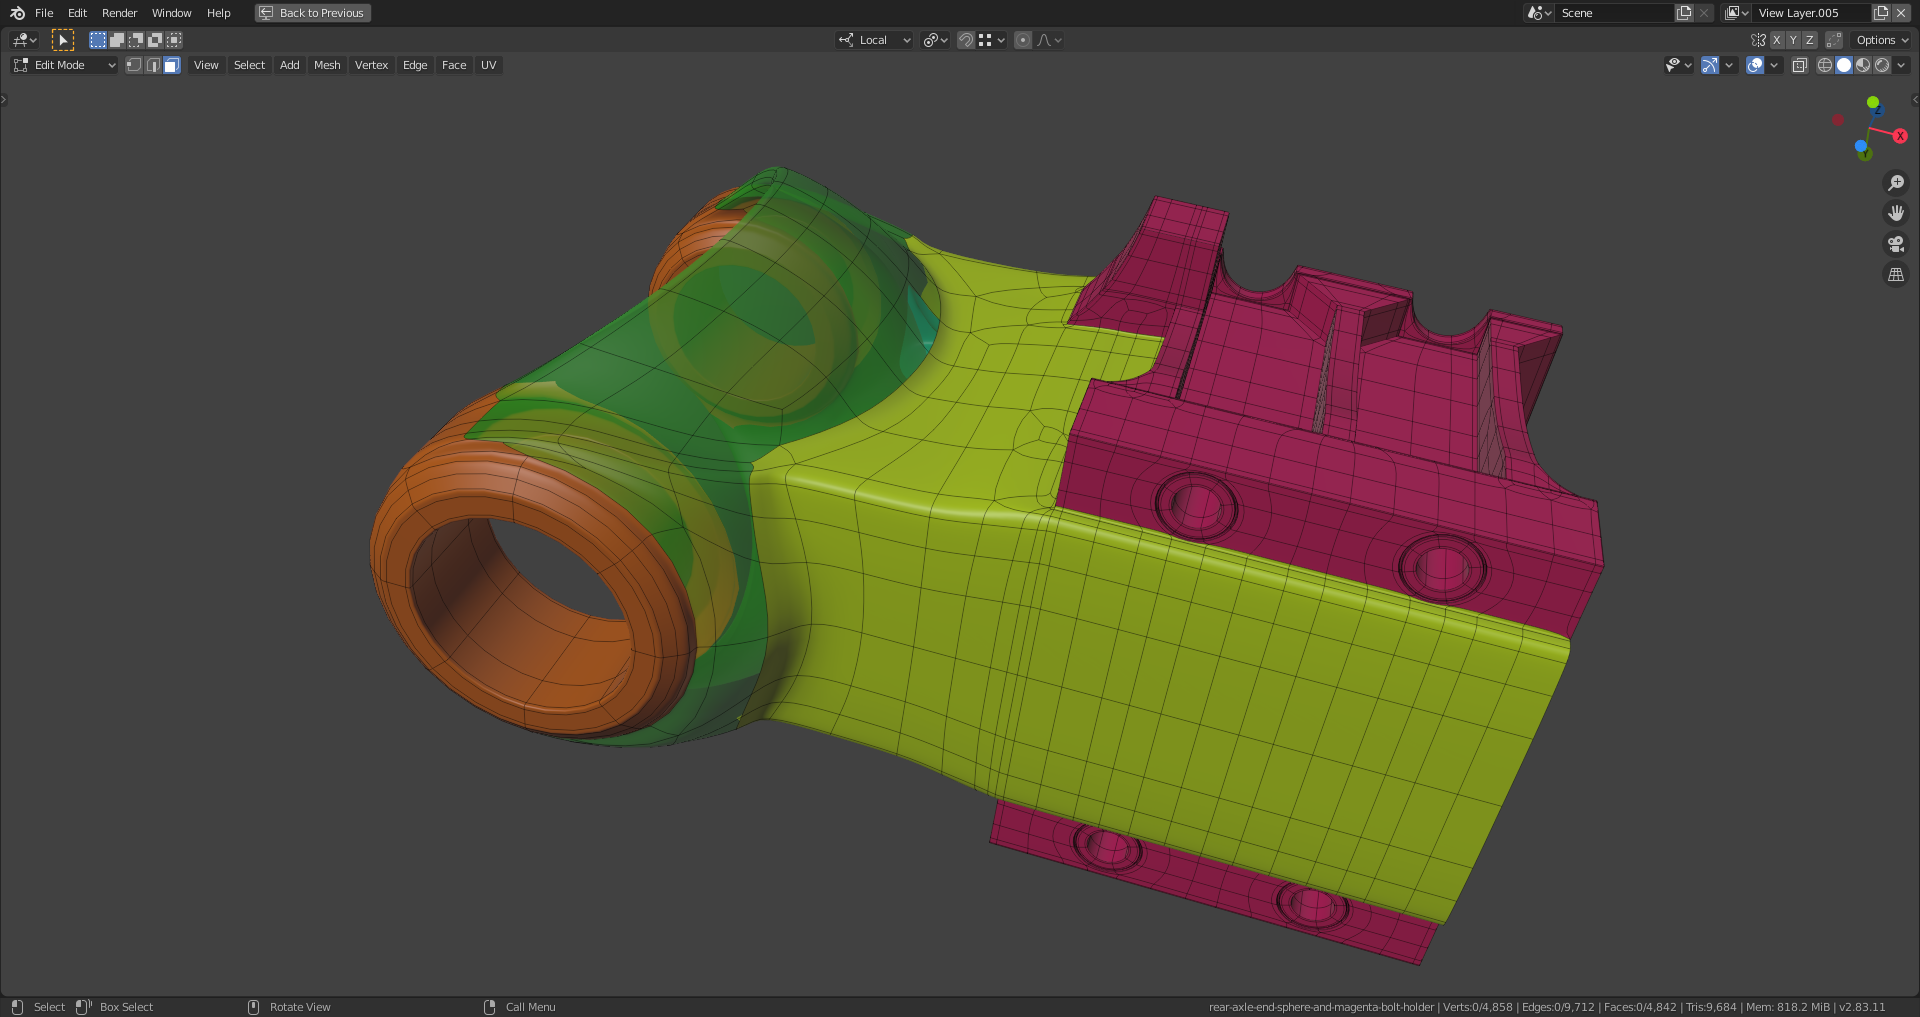Open the Select menu in viewport header
Viewport: 1920px width, 1017px height.
(x=249, y=65)
